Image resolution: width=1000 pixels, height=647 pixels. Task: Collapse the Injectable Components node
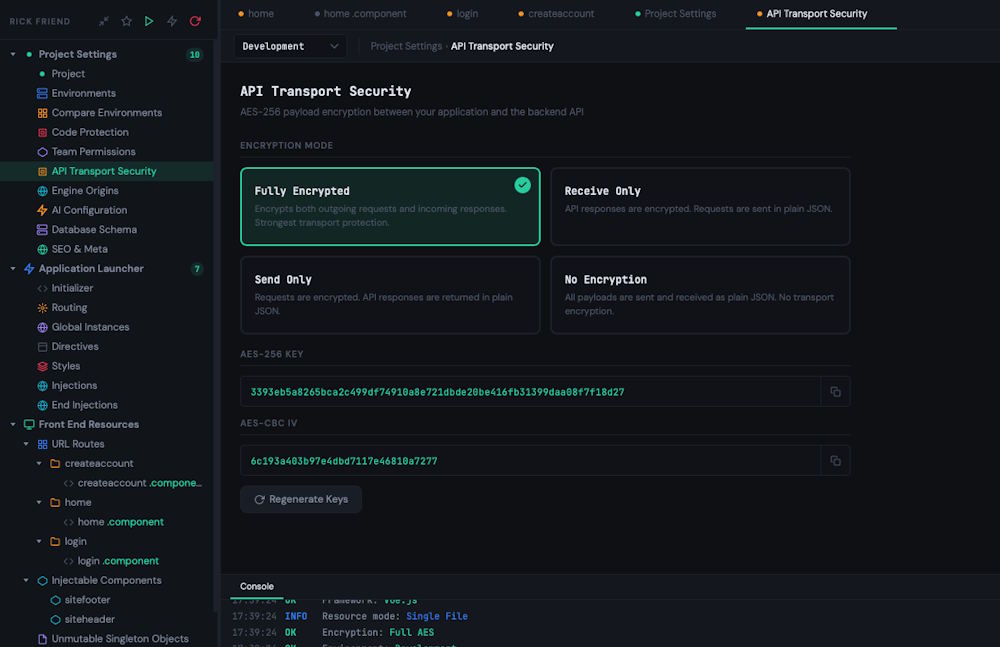[26, 580]
